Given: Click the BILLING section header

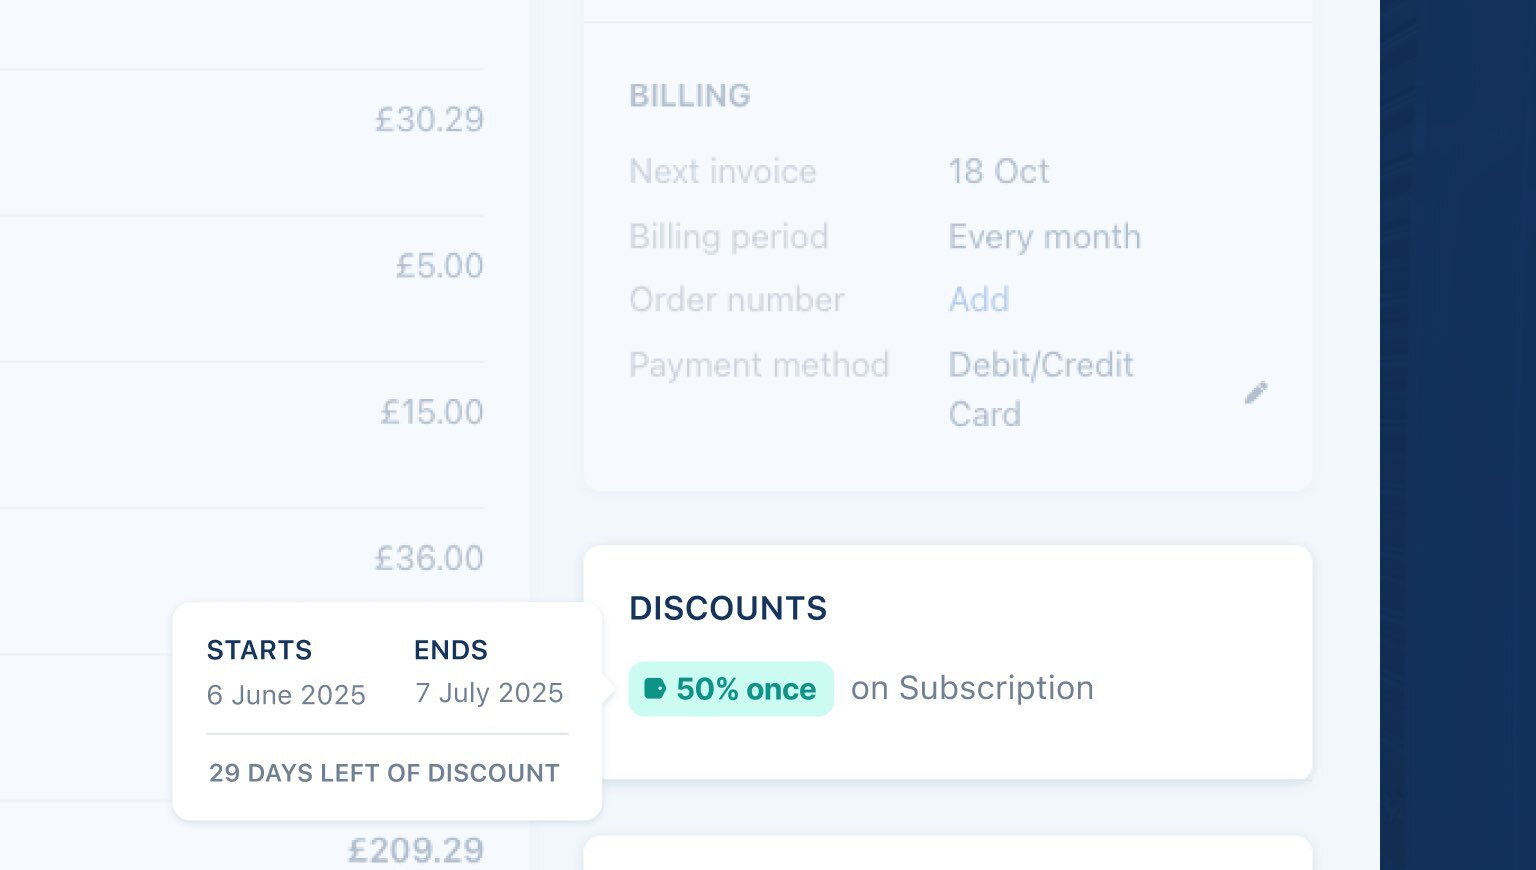Looking at the screenshot, I should tap(690, 96).
